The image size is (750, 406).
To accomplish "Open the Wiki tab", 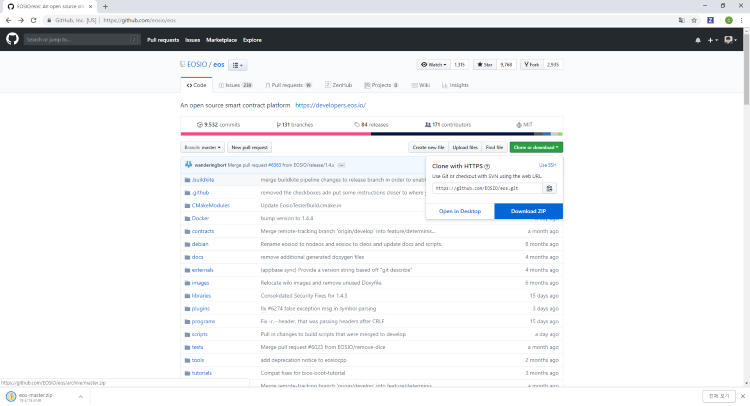I will pyautogui.click(x=420, y=85).
